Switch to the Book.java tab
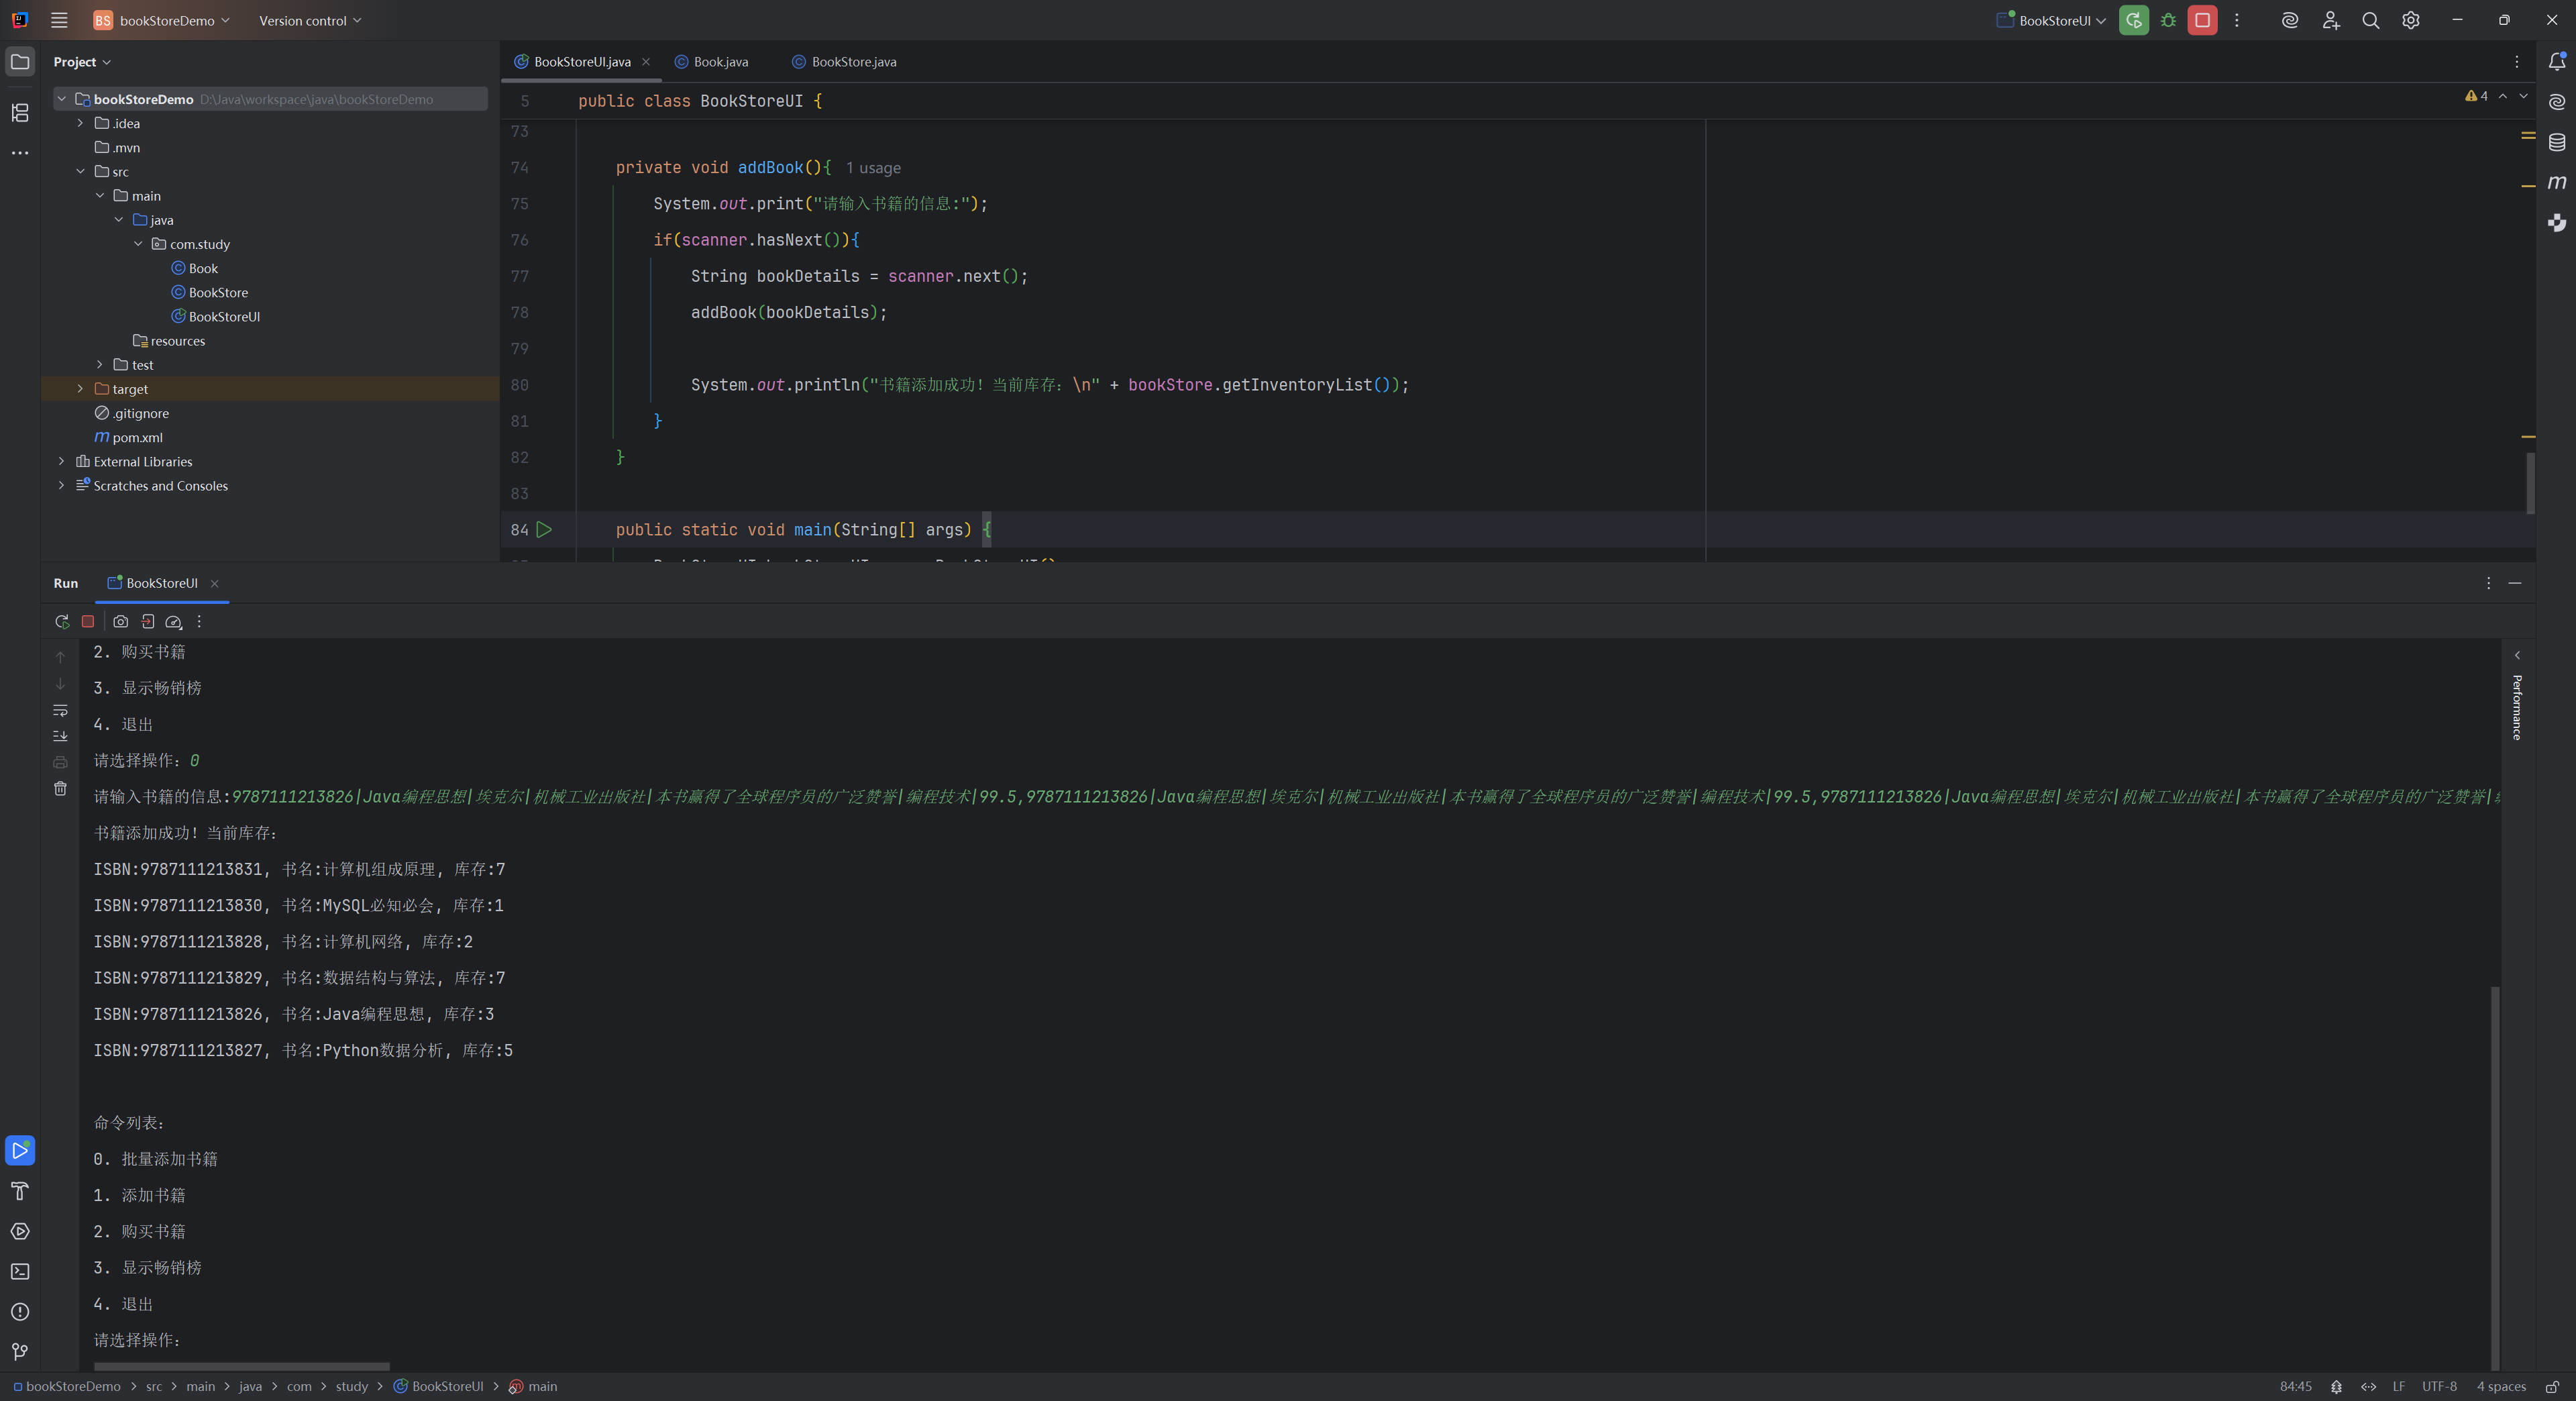 711,62
